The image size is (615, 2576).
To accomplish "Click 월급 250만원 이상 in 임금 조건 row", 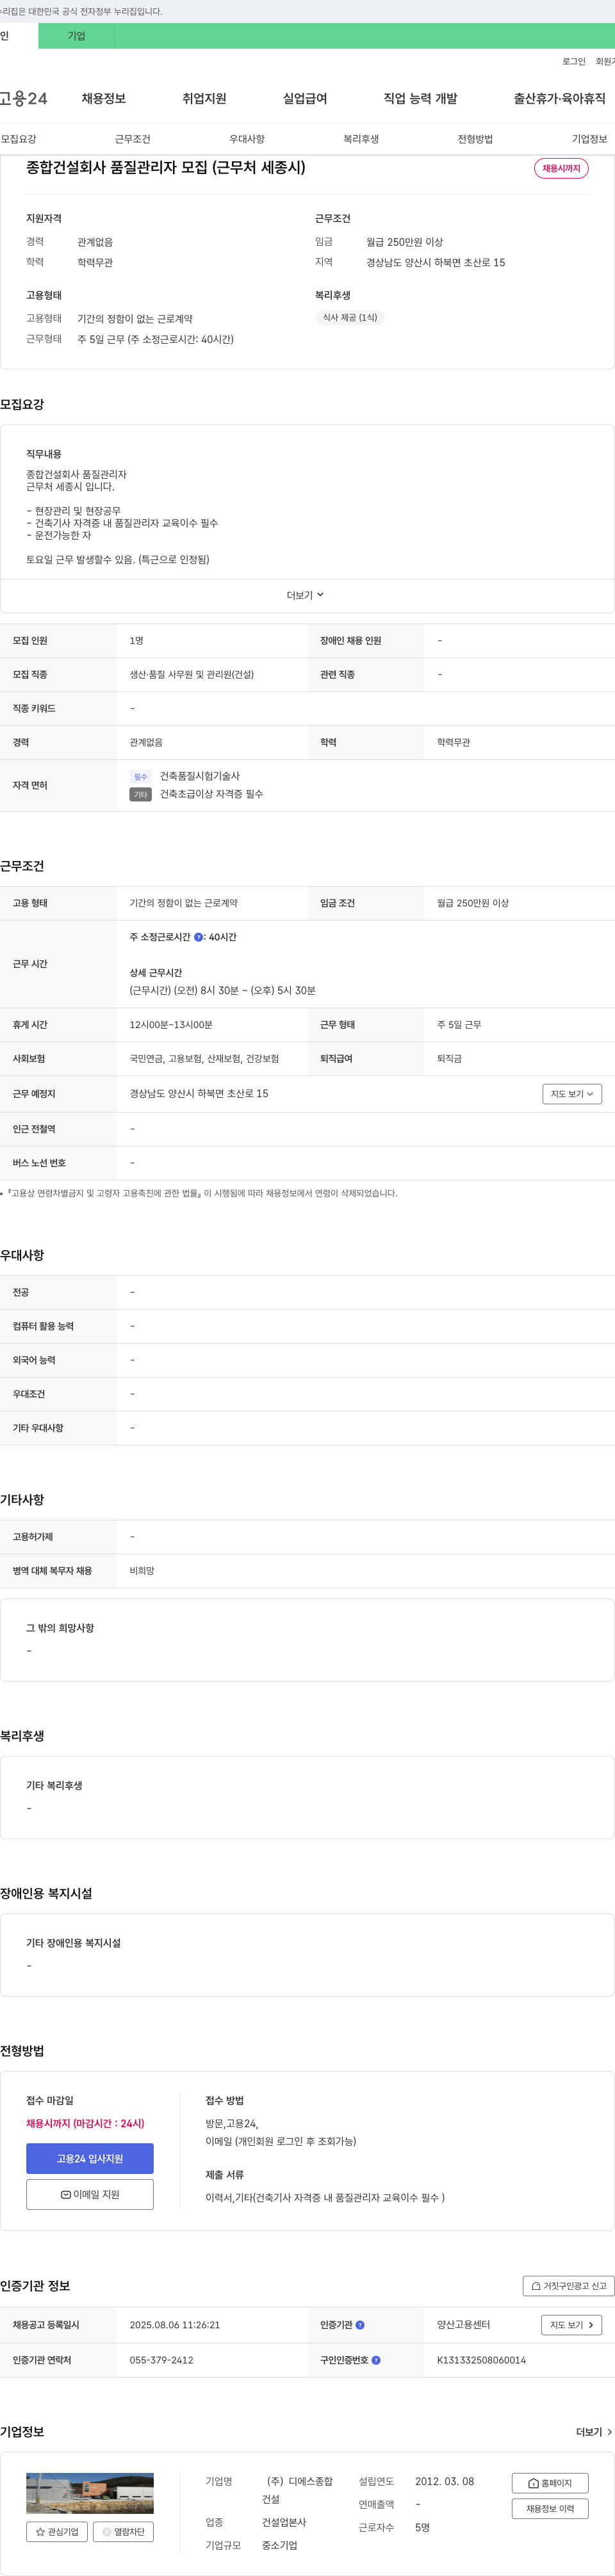I will [473, 903].
